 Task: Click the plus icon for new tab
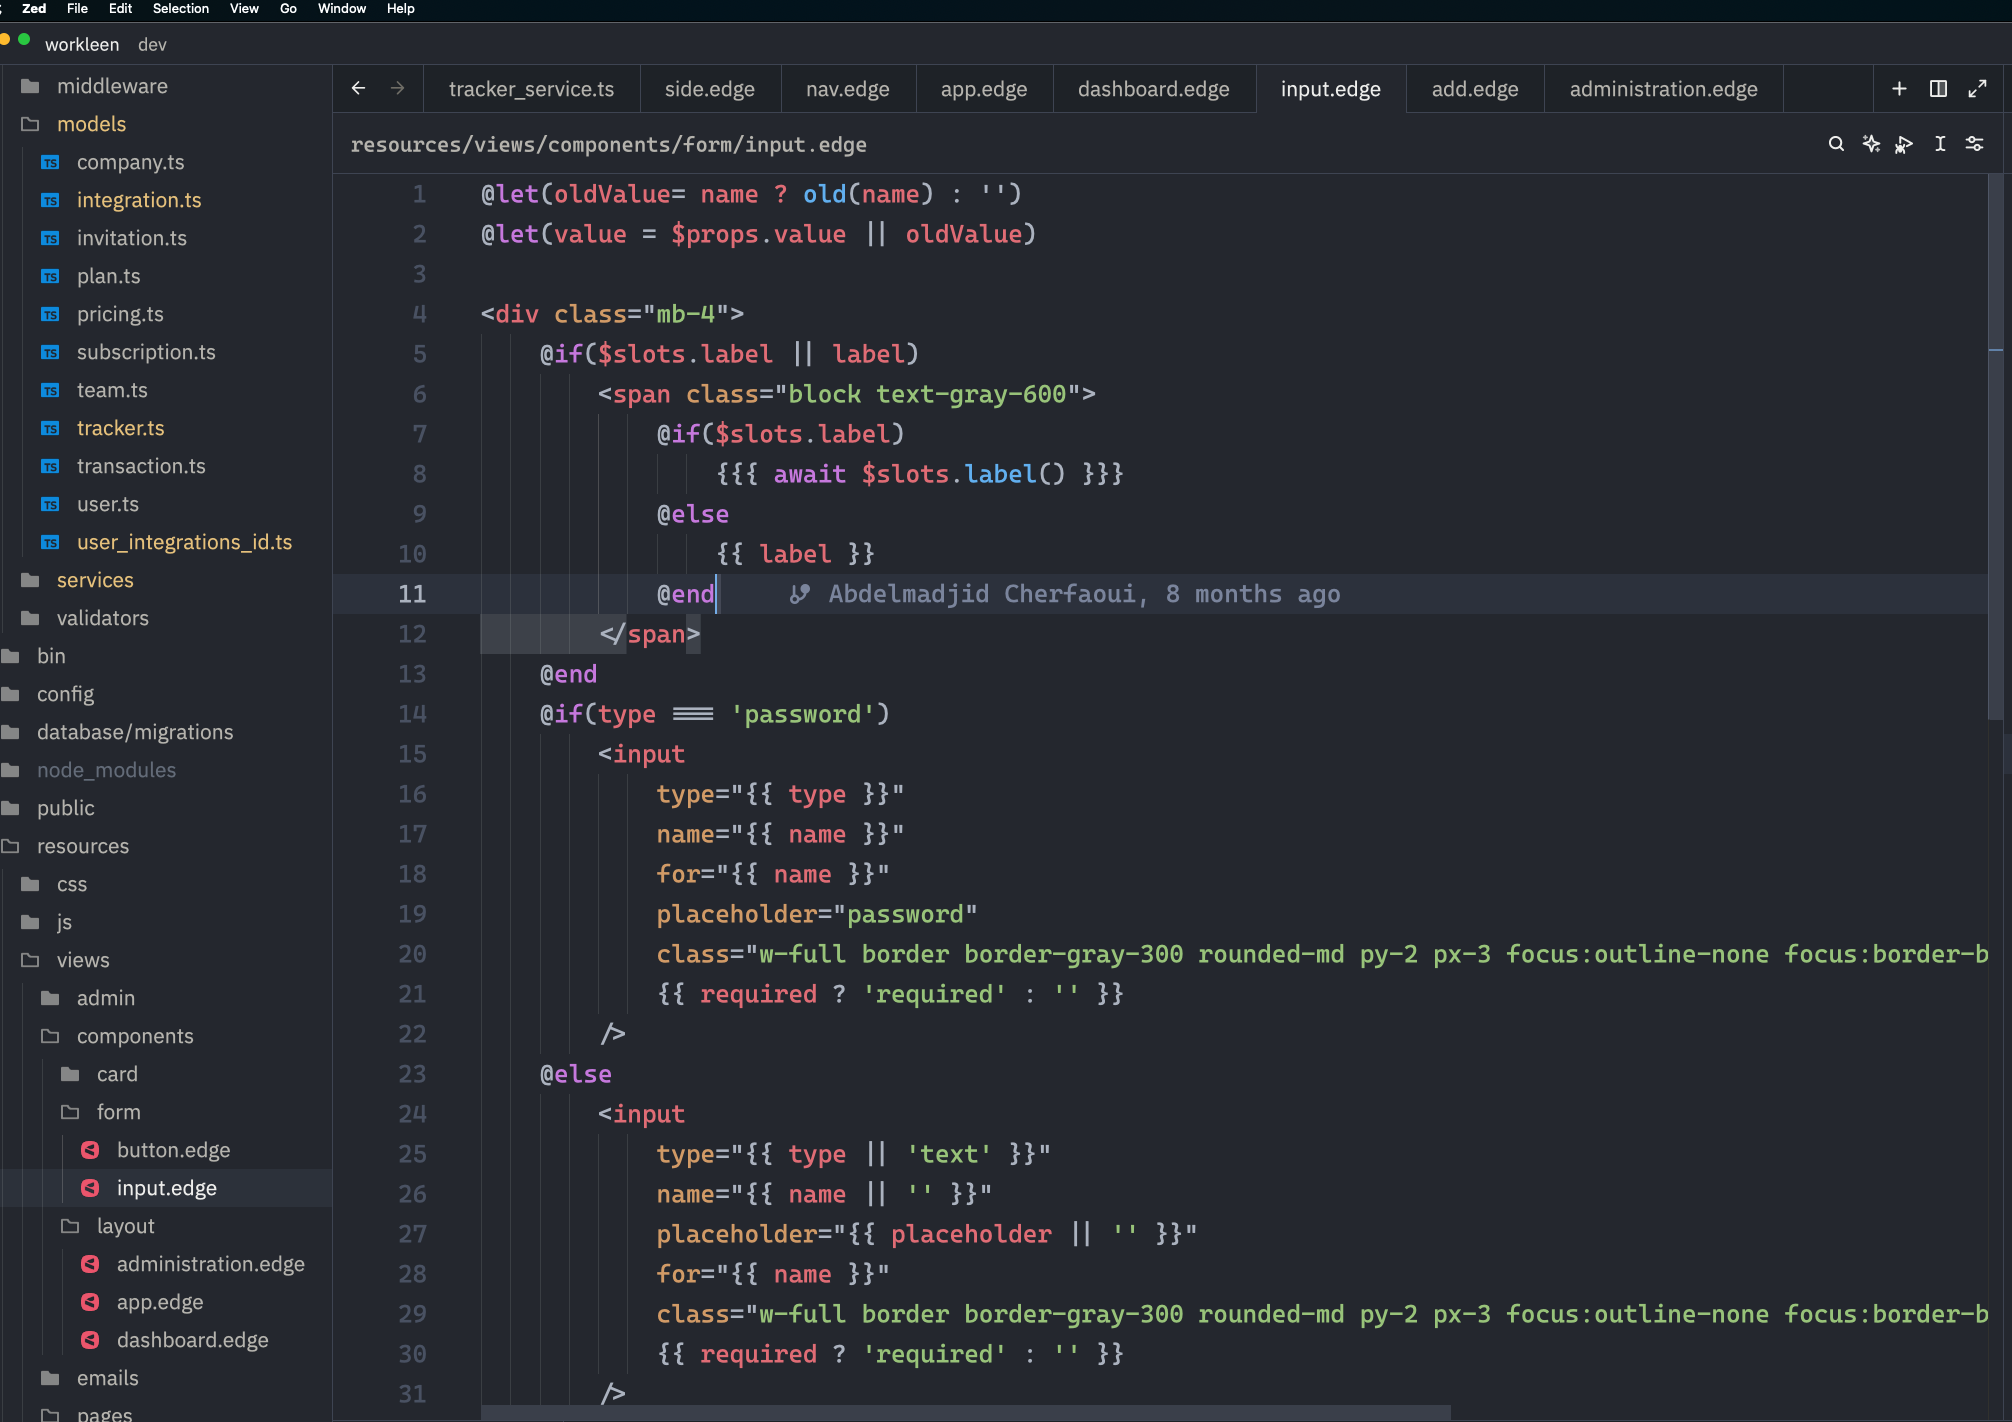point(1899,89)
